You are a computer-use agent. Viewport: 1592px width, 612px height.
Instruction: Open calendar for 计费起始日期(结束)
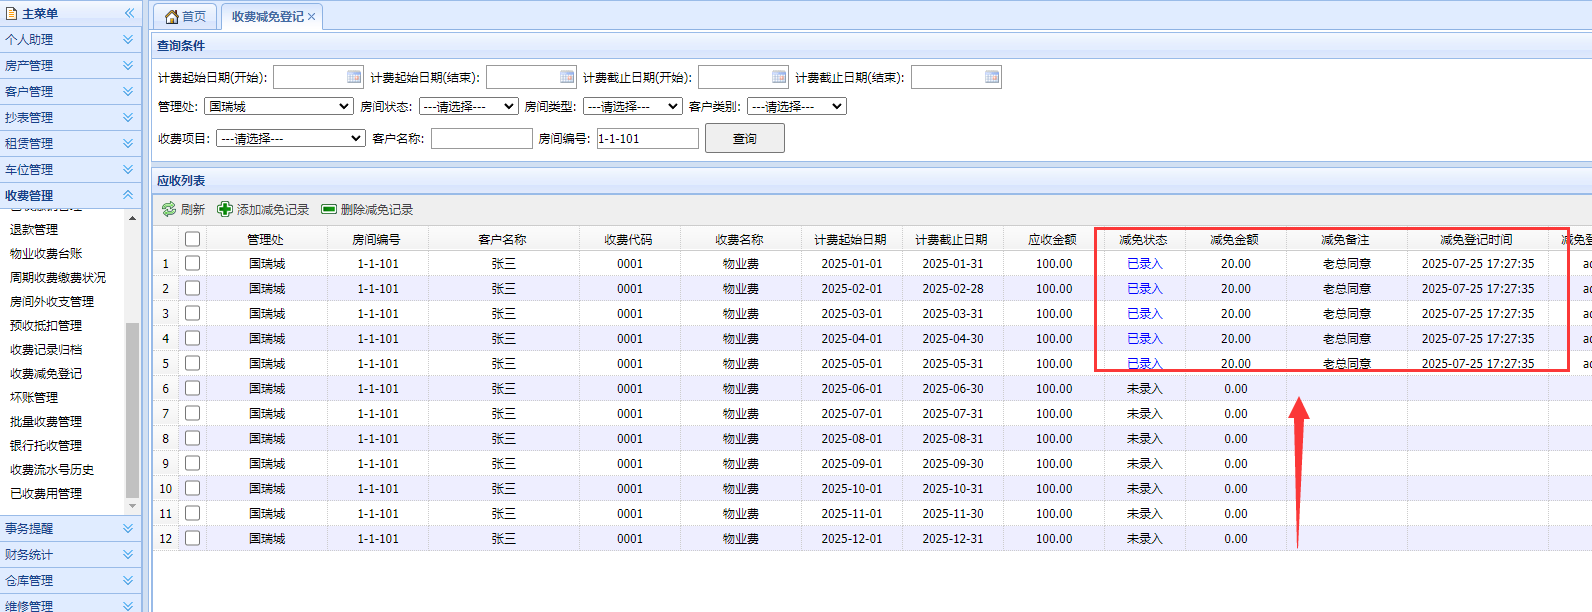pyautogui.click(x=567, y=77)
